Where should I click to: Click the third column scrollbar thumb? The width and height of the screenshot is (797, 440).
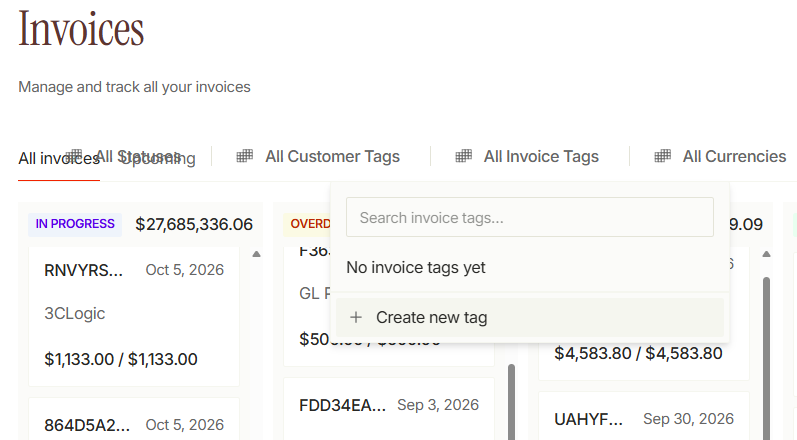click(x=767, y=358)
